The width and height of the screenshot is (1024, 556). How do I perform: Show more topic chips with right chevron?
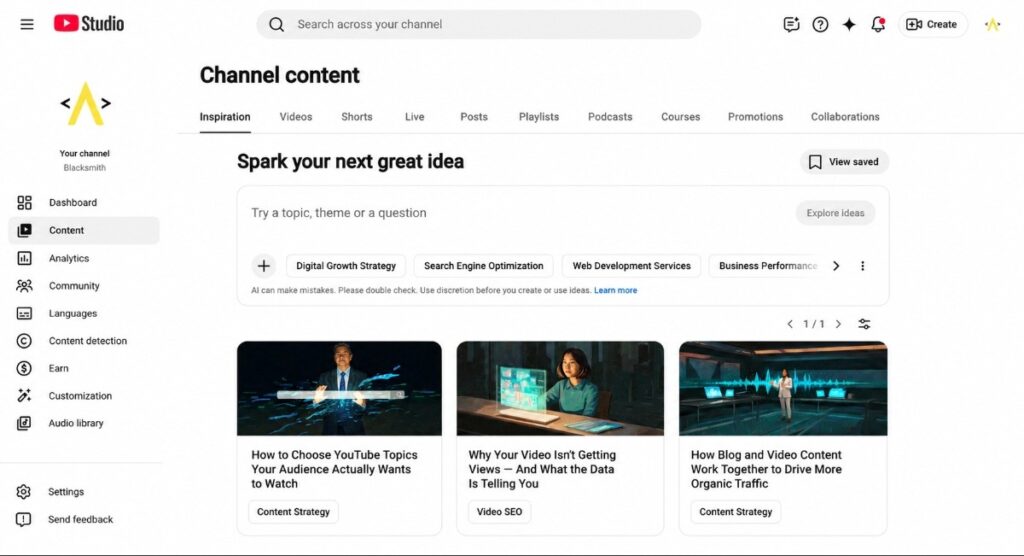pyautogui.click(x=836, y=266)
